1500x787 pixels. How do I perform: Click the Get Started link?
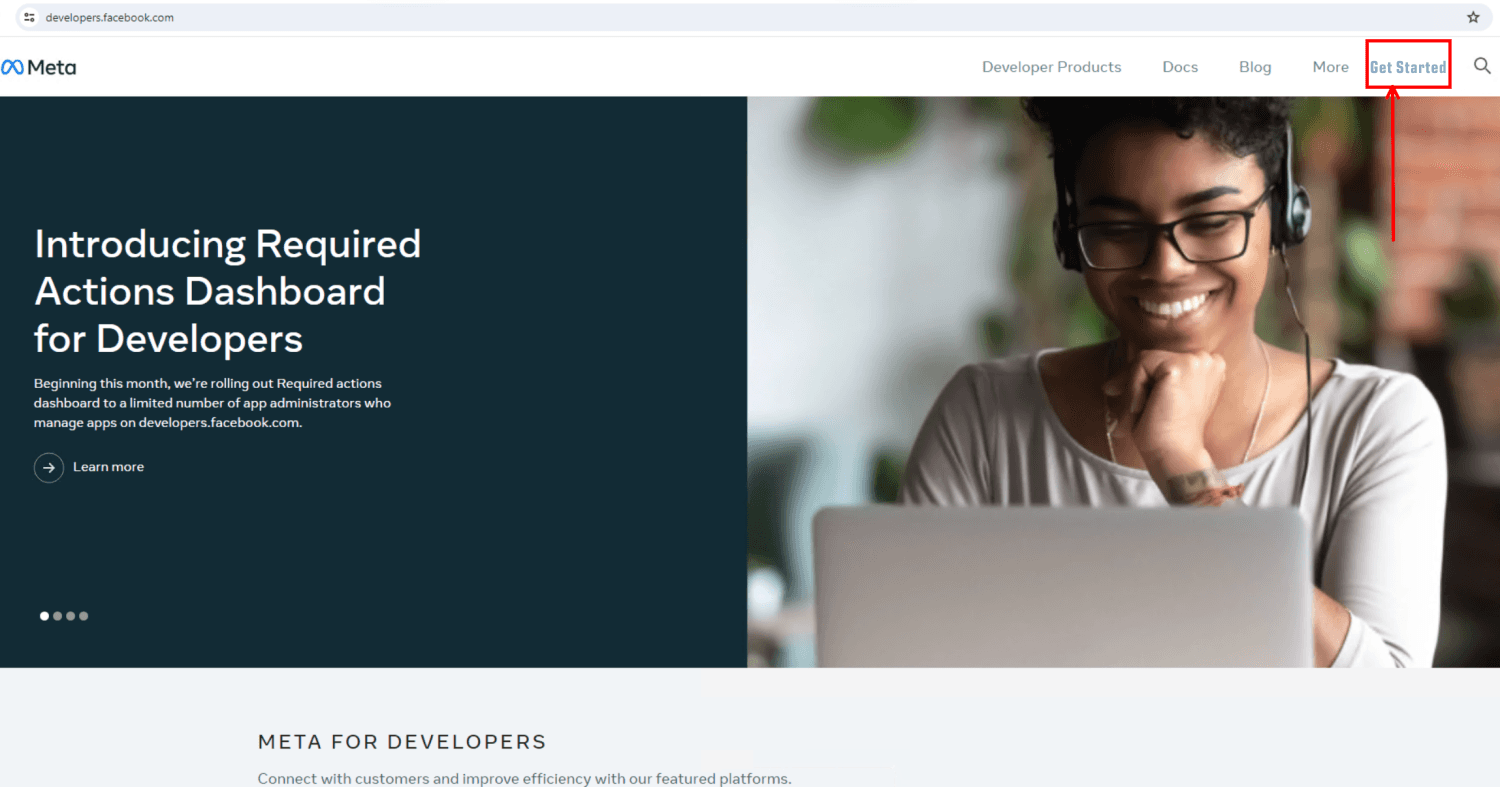pyautogui.click(x=1408, y=67)
